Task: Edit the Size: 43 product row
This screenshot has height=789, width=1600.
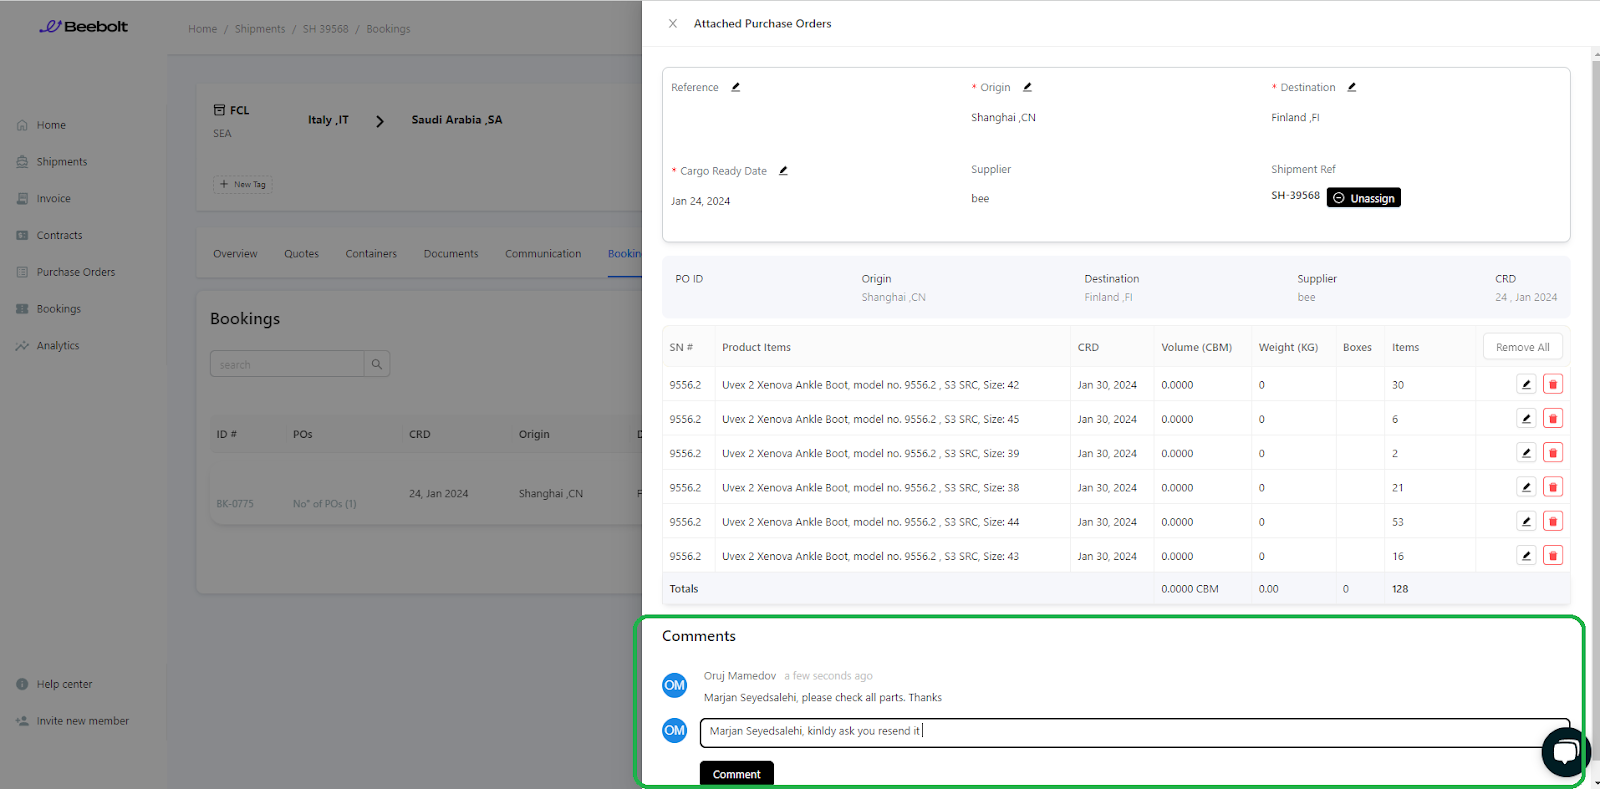Action: tap(1526, 556)
